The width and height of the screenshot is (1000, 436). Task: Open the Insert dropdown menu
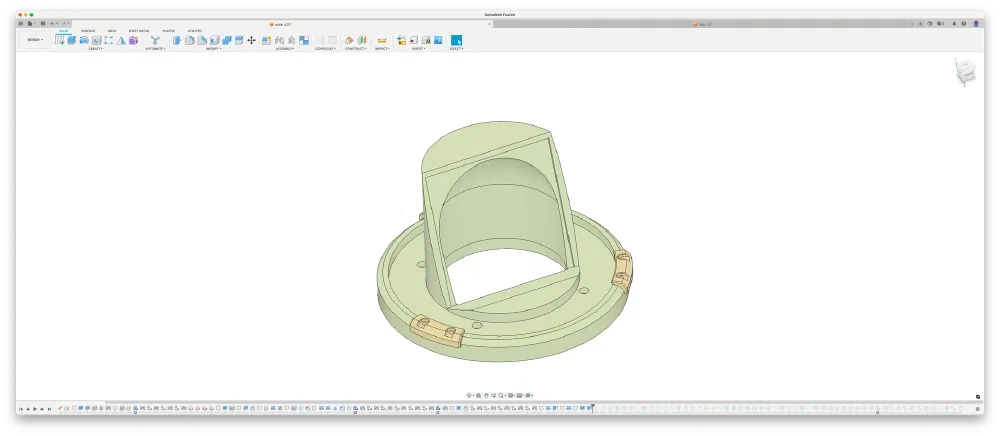pos(418,48)
